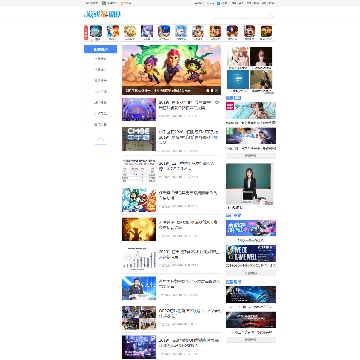Open the first game icon in the game row

(x=96, y=31)
